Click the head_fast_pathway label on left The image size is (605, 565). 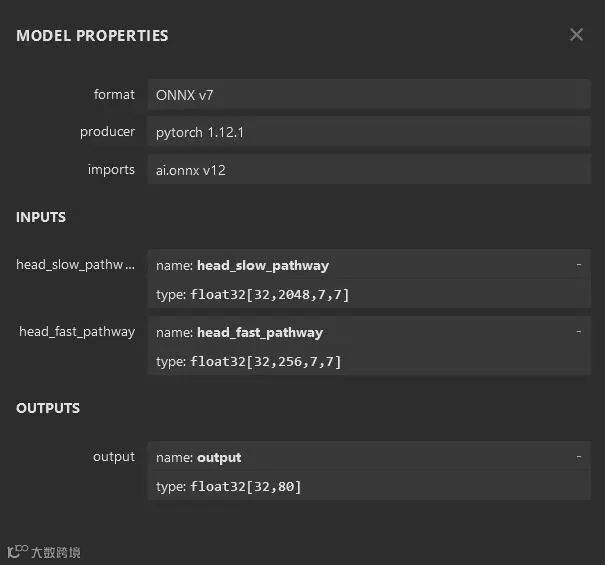[x=77, y=332]
